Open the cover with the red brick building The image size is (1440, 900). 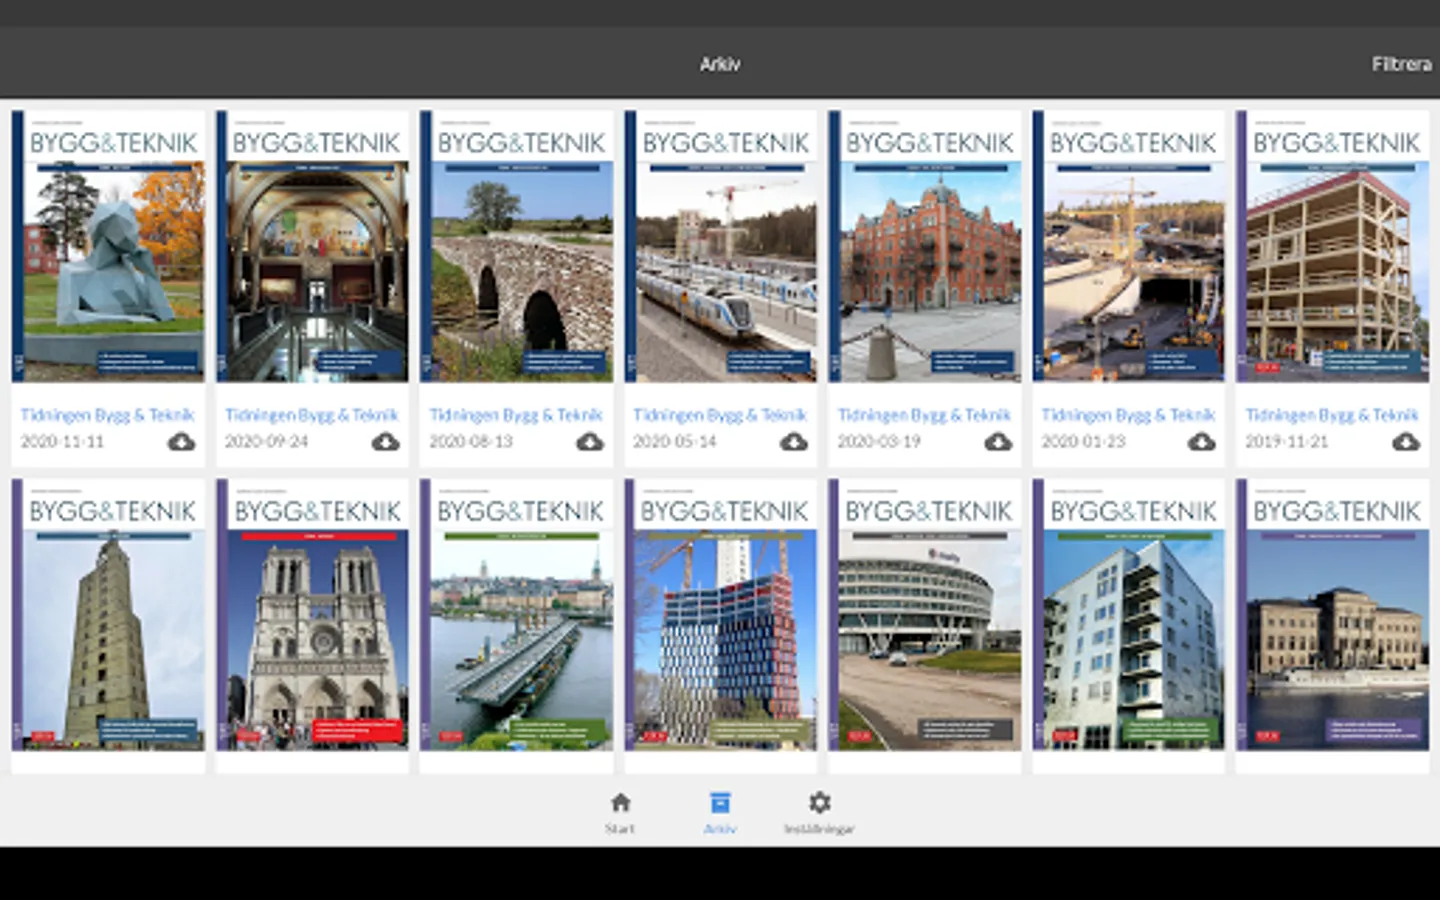(x=925, y=246)
